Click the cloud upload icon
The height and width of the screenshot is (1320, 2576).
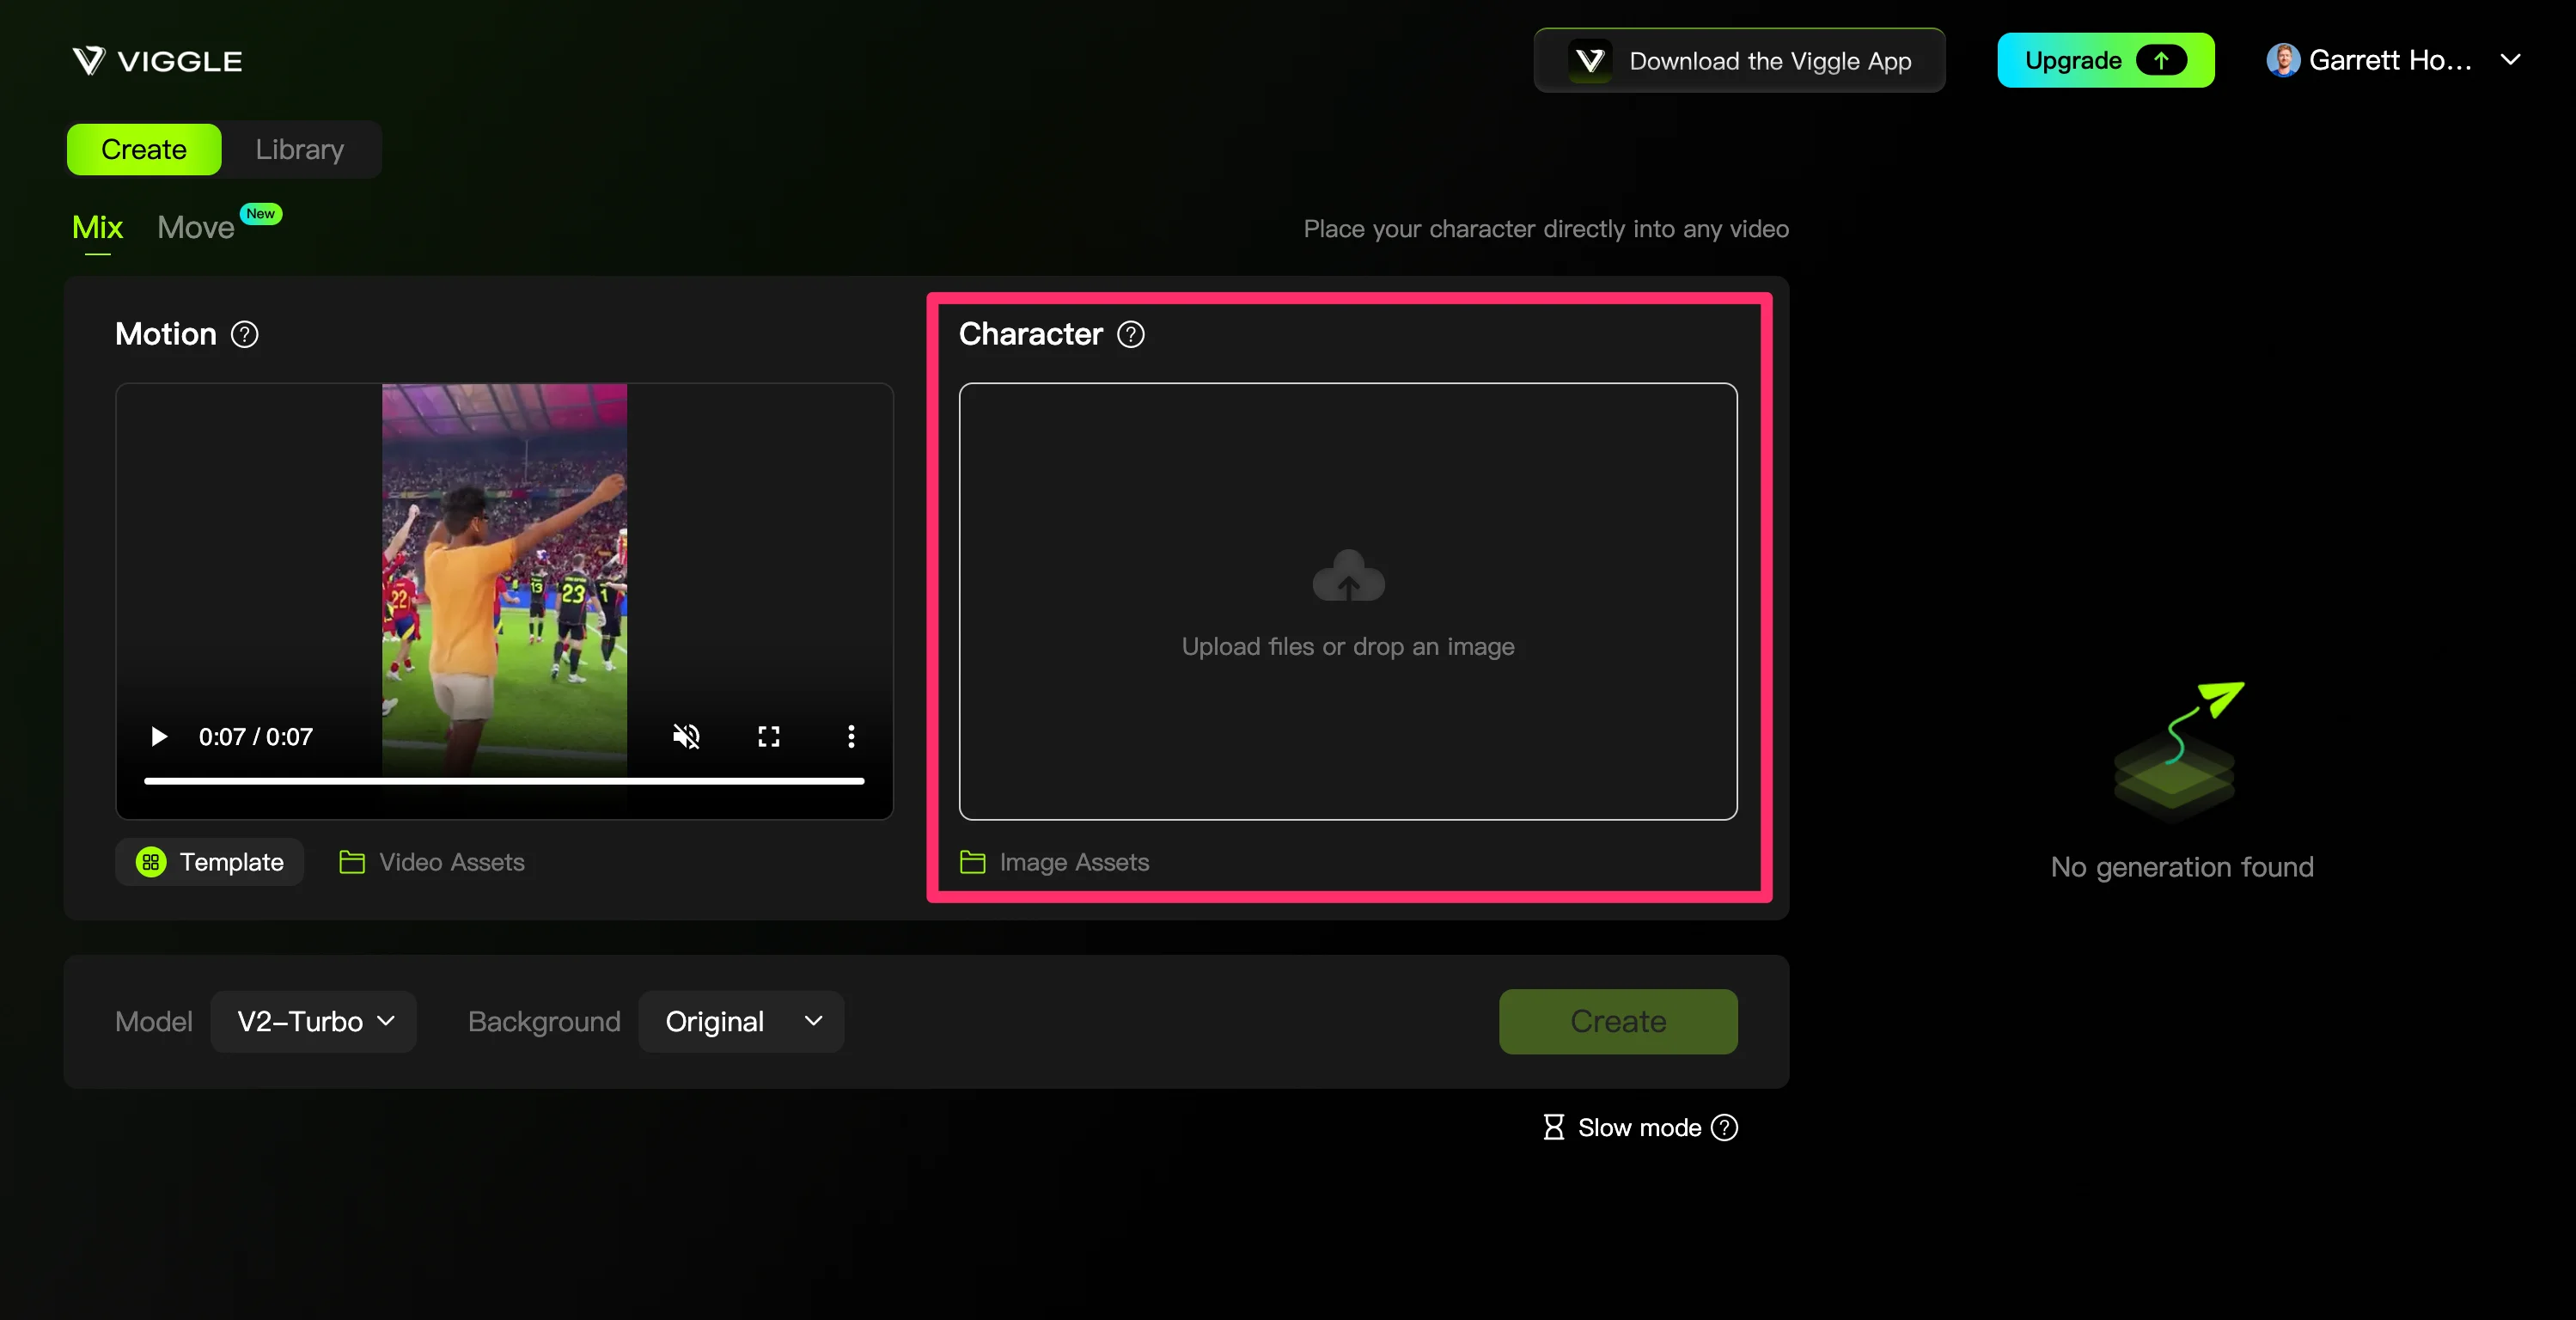tap(1347, 576)
